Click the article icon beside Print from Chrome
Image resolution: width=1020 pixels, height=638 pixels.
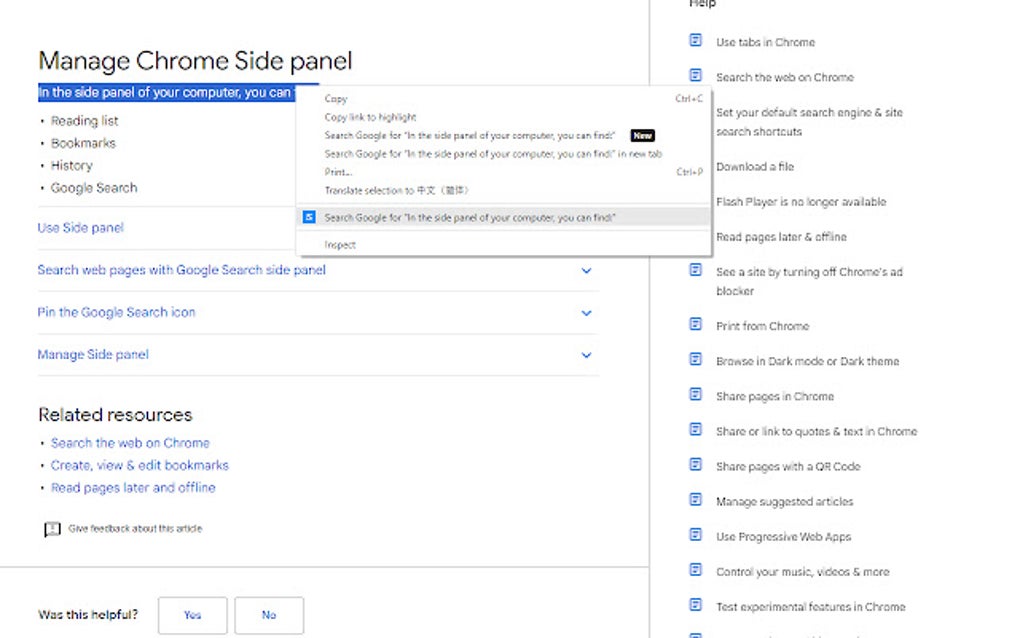pos(696,325)
